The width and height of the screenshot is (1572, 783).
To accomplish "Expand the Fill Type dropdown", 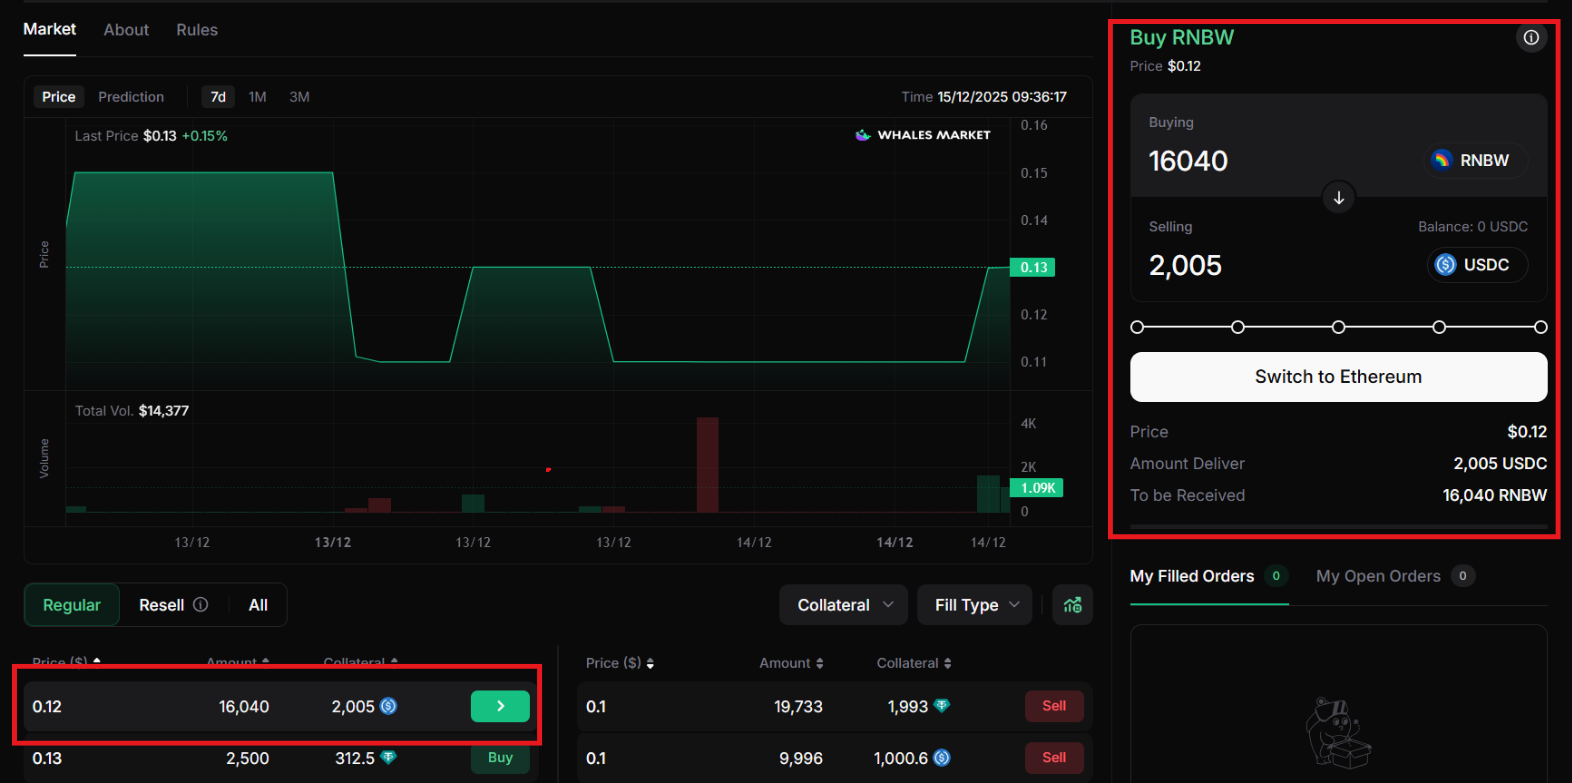I will [975, 605].
